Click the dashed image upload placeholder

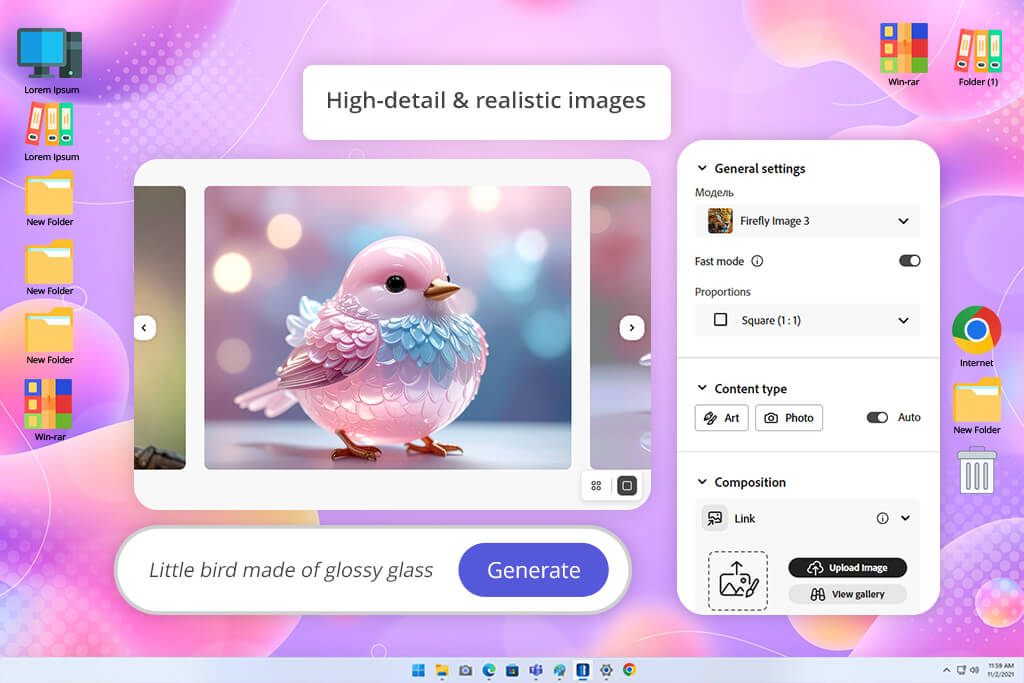pos(738,580)
